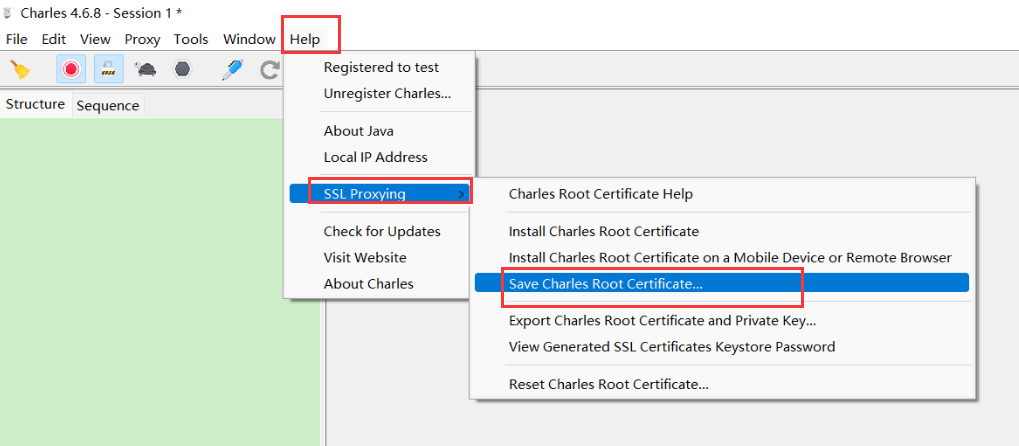Switch to the Sequence tab
Screen dimensions: 1019x446
pyautogui.click(x=108, y=105)
